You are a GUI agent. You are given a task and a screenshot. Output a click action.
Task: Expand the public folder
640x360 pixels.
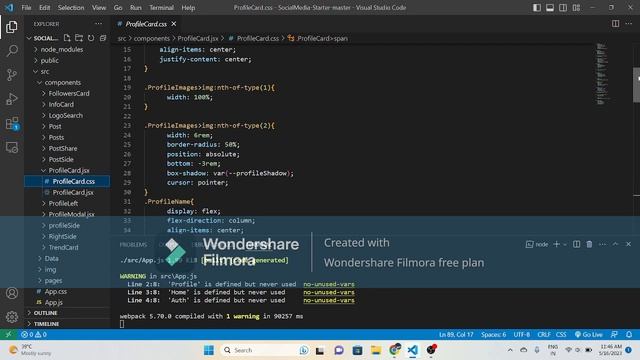click(49, 60)
